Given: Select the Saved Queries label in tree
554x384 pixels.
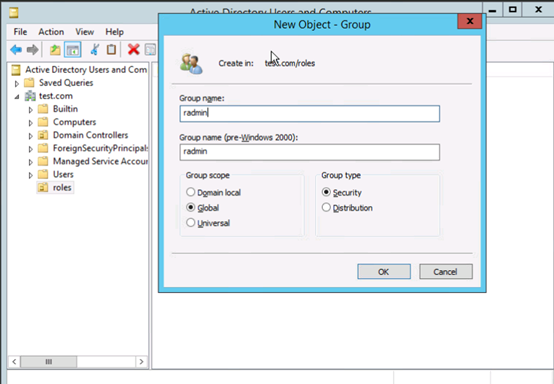Looking at the screenshot, I should click(66, 83).
